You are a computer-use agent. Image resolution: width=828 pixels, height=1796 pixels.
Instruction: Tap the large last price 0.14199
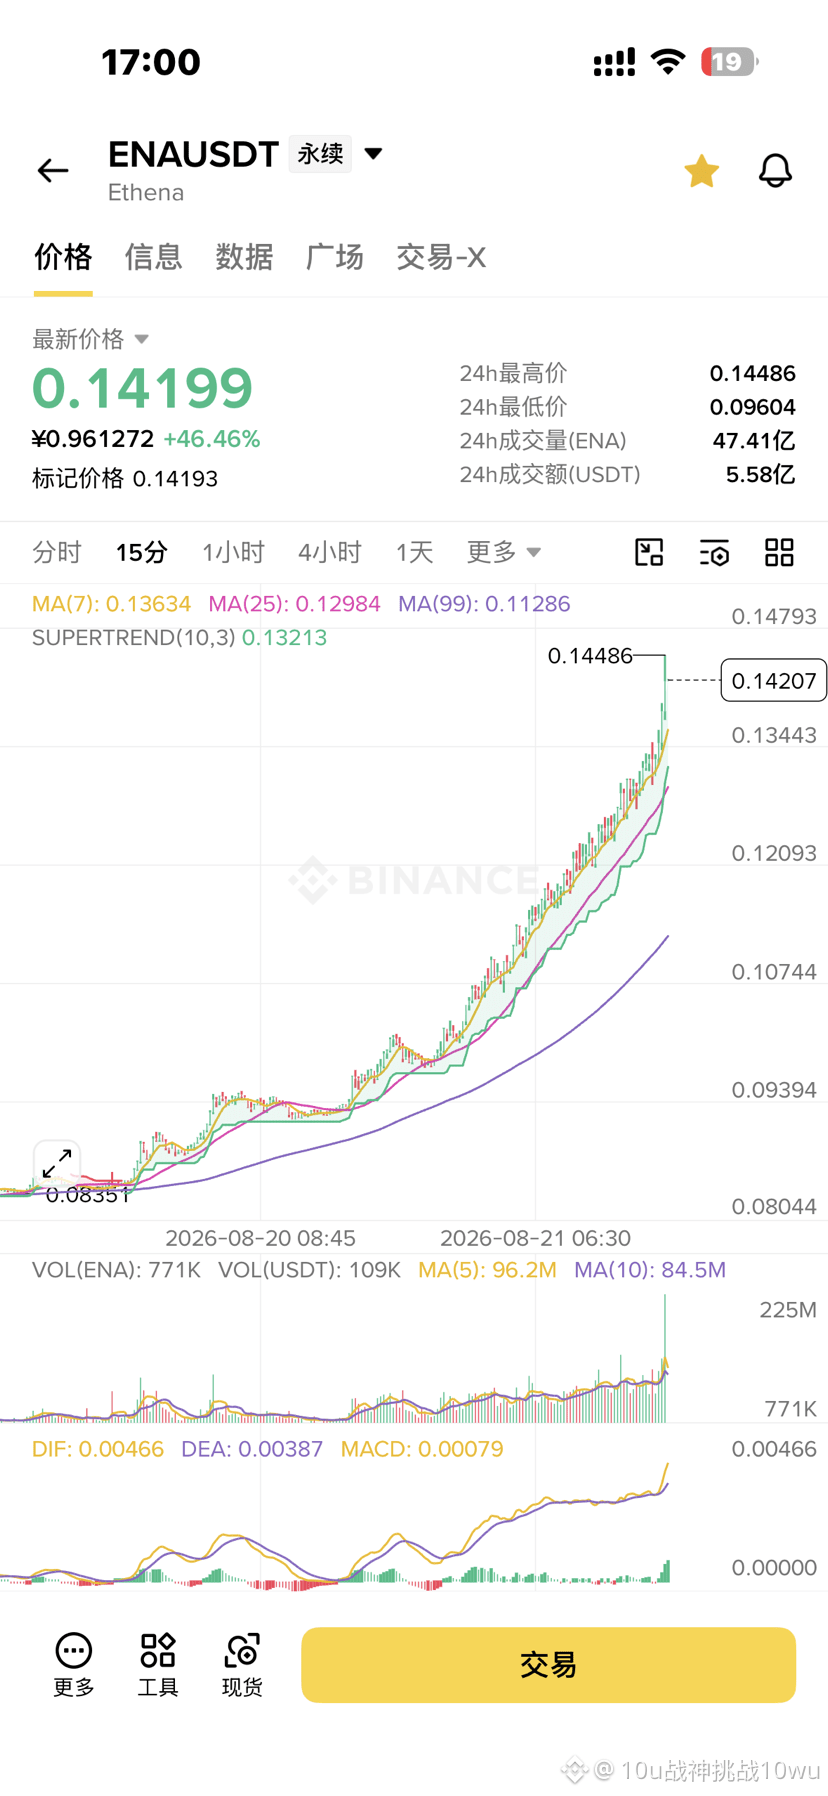coord(142,388)
